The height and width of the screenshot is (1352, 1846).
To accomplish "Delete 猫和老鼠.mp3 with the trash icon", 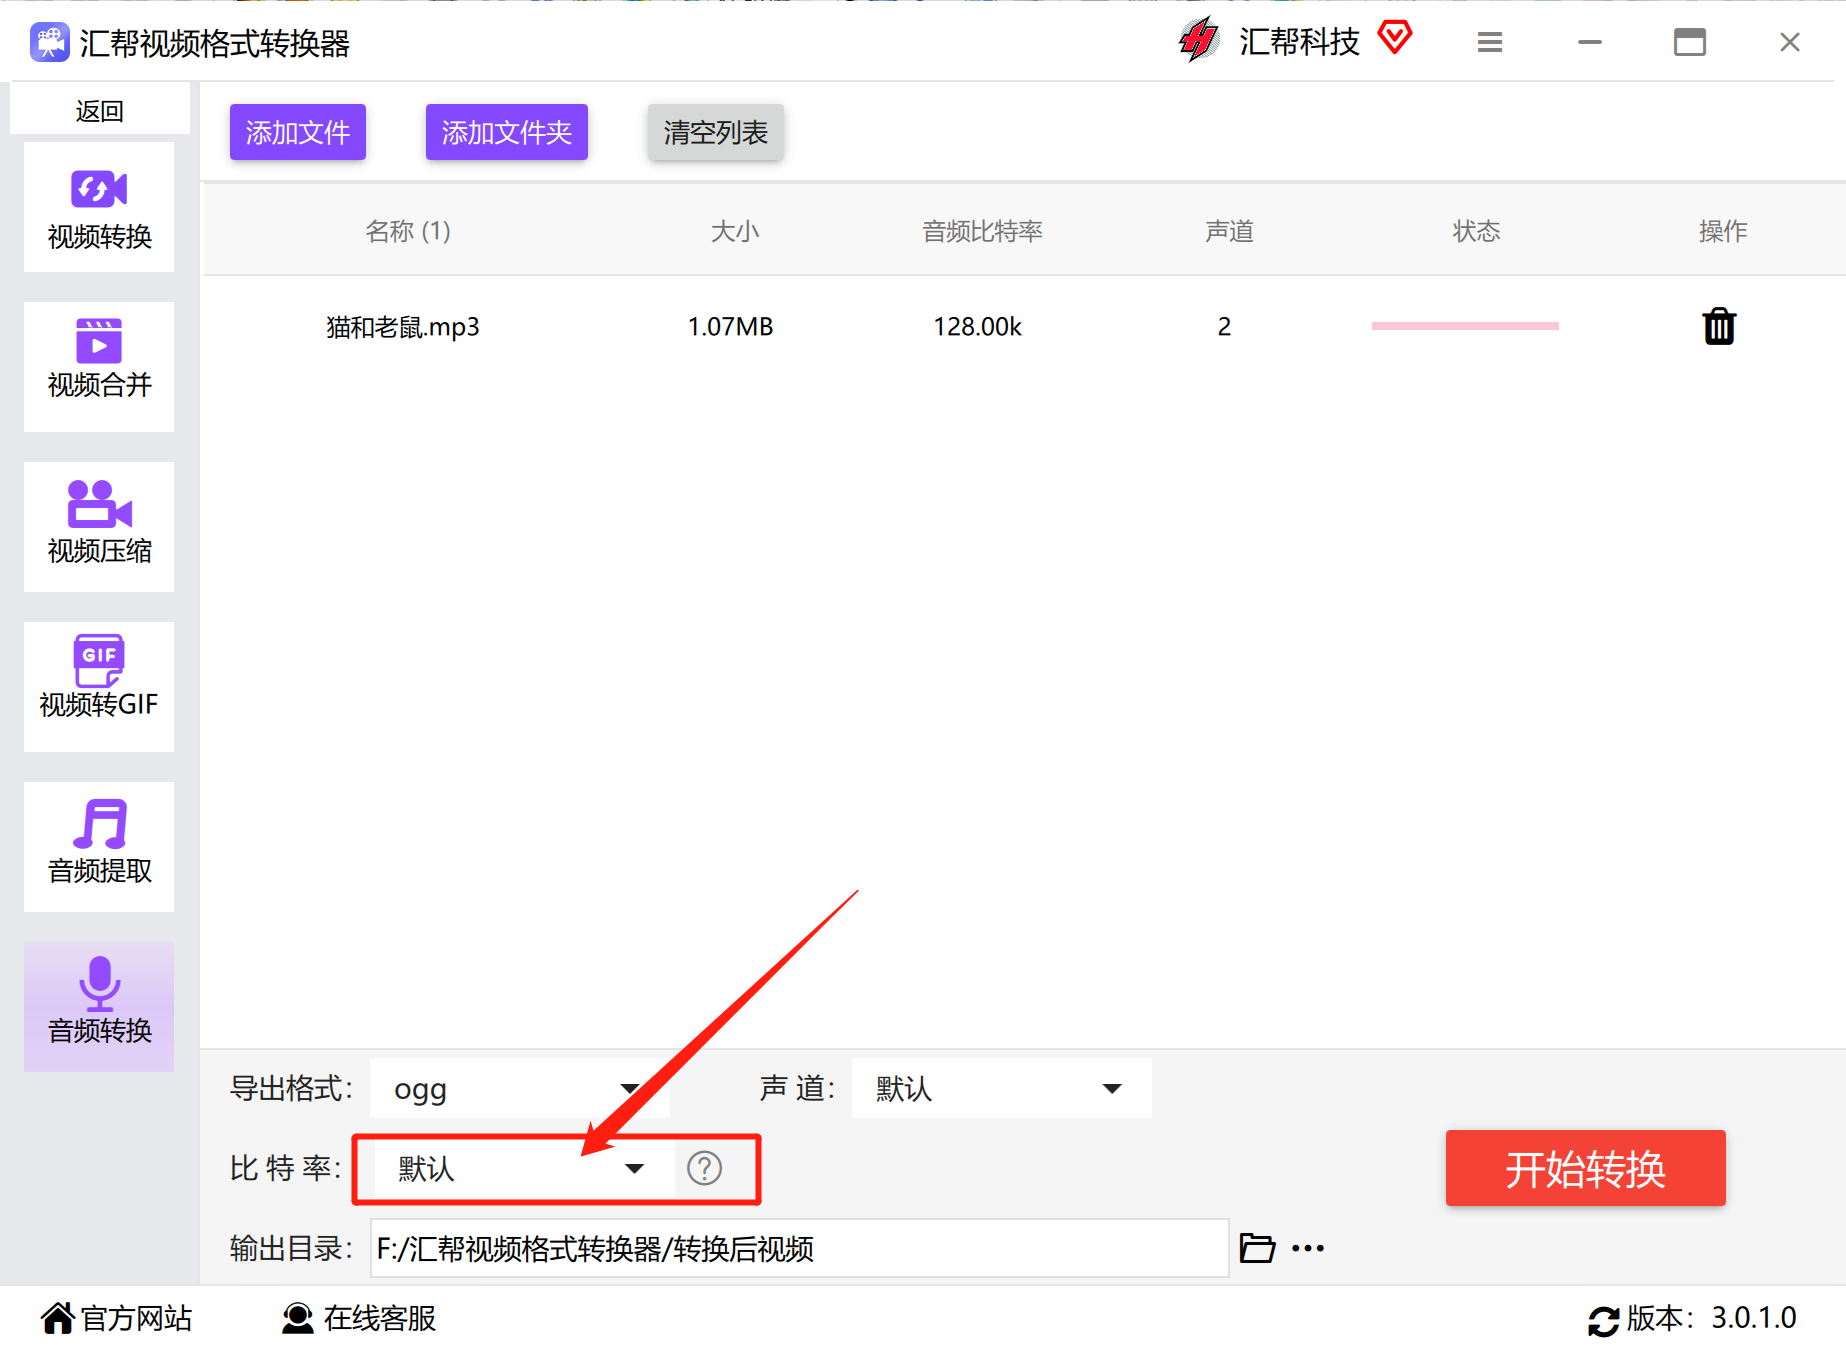I will [x=1719, y=326].
